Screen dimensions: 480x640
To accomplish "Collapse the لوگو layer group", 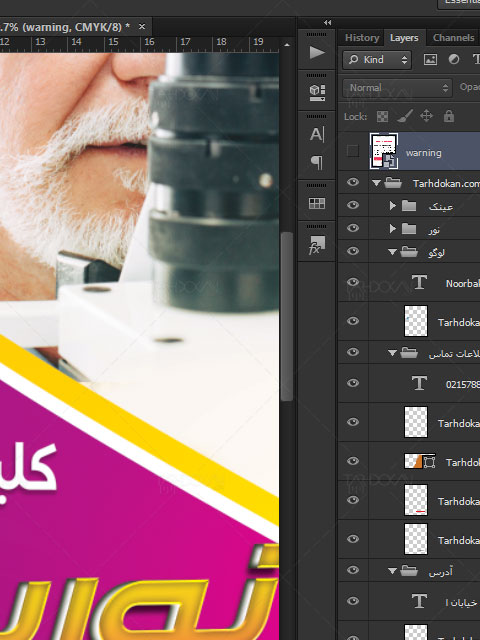I will tap(393, 252).
